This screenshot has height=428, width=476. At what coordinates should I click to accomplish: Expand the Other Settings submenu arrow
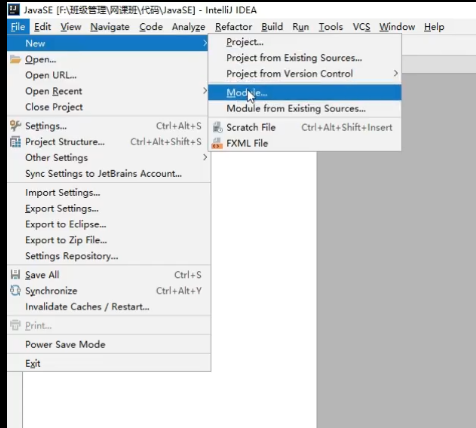point(205,157)
